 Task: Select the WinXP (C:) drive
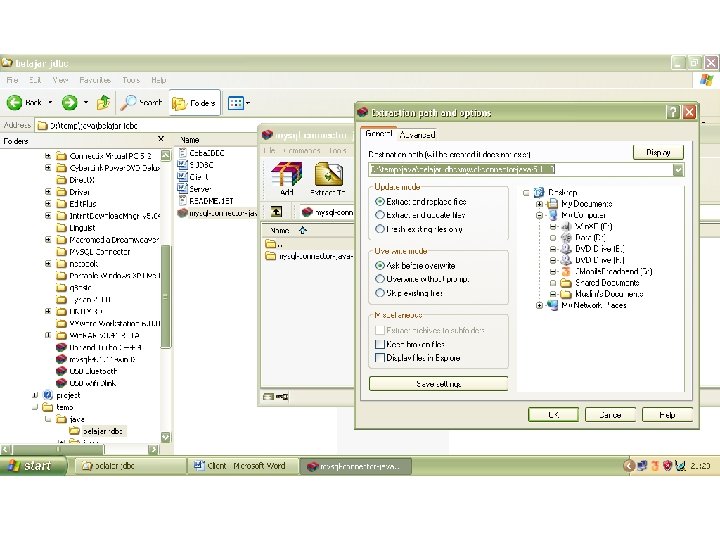587,226
